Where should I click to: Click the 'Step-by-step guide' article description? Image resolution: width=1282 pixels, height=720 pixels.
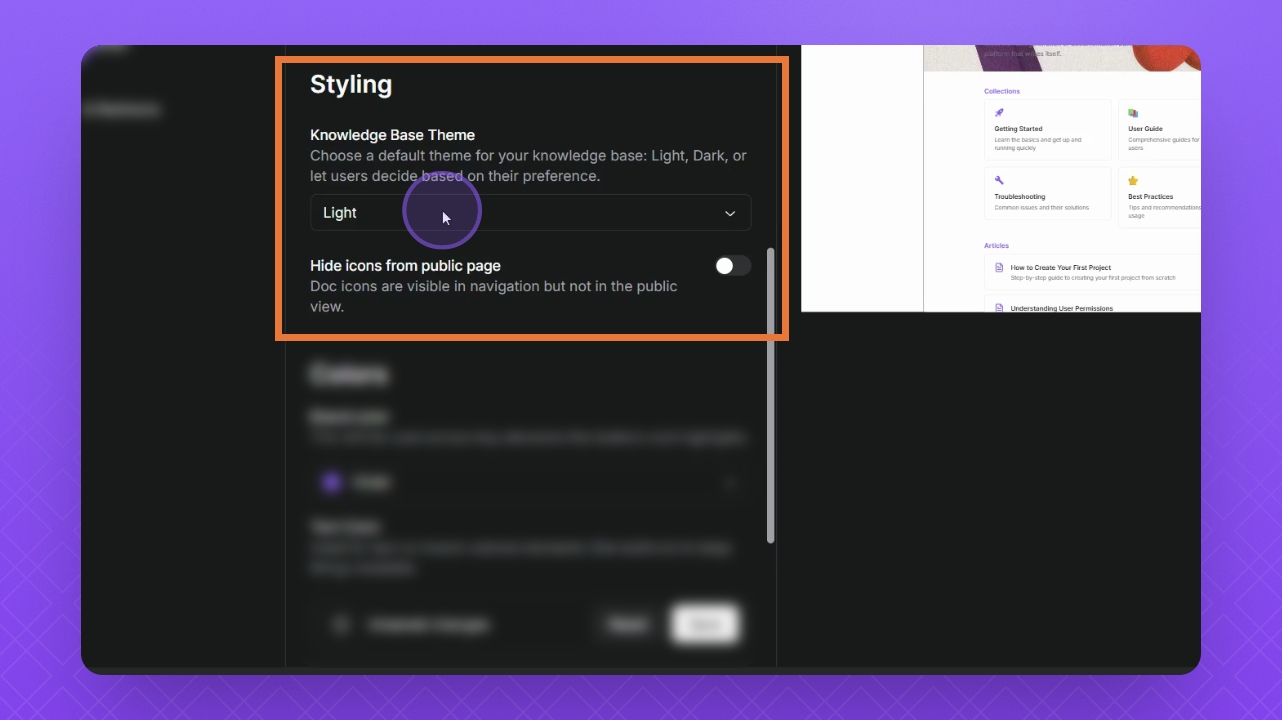coord(1093,278)
